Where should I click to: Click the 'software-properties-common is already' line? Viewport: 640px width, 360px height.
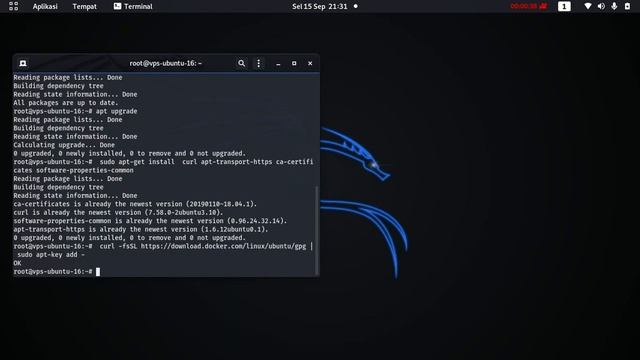[x=150, y=221]
